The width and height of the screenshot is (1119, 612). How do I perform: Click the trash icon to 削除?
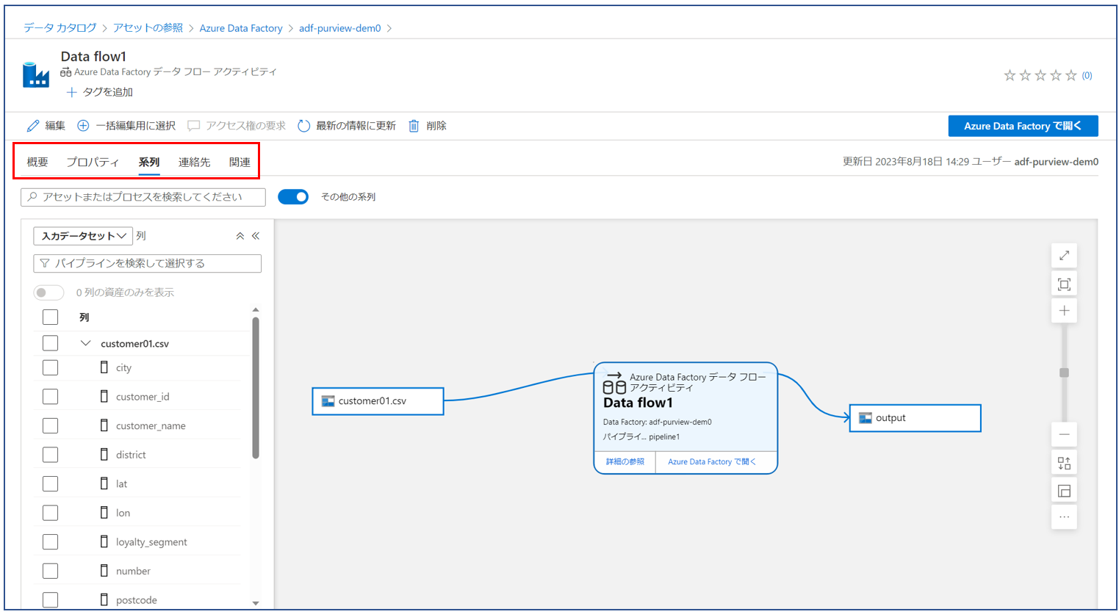(x=414, y=126)
